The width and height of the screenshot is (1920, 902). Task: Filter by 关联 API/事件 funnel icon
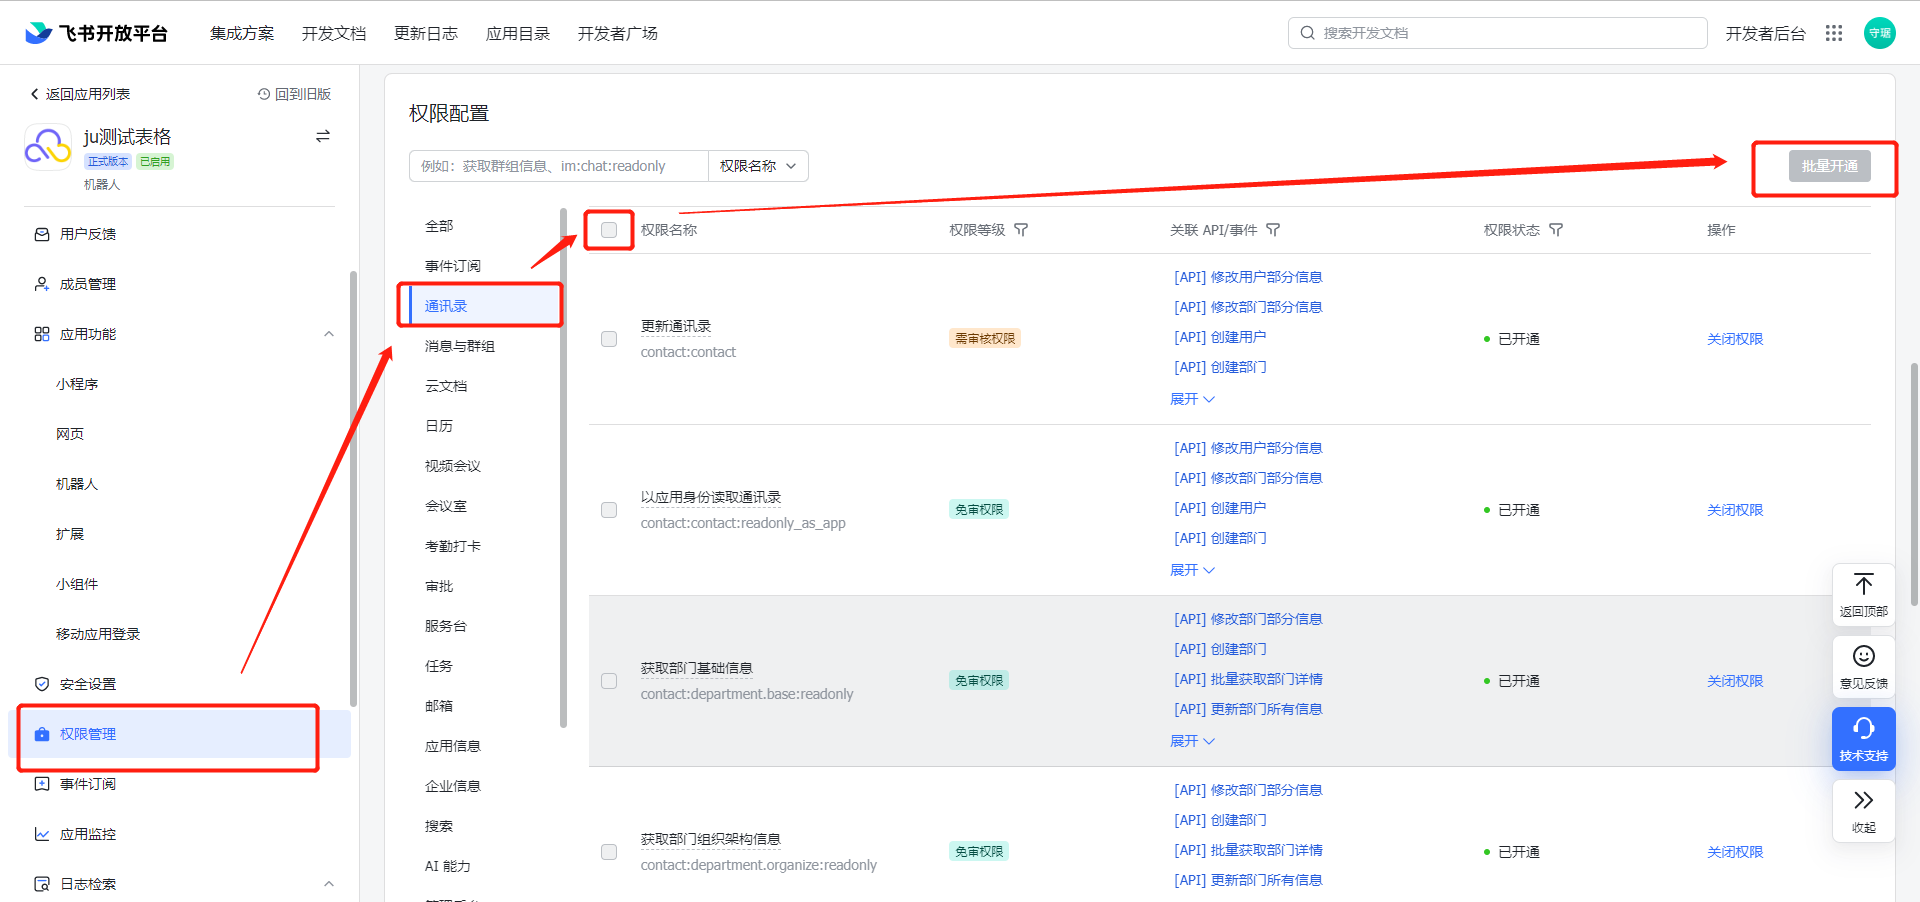coord(1273,230)
